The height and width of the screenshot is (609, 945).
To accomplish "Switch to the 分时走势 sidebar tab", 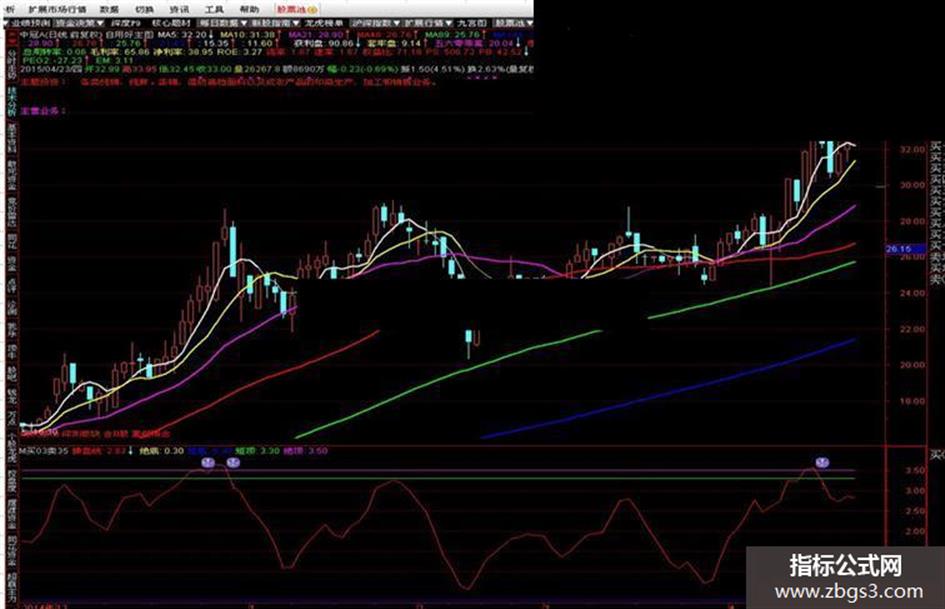I will pyautogui.click(x=12, y=65).
